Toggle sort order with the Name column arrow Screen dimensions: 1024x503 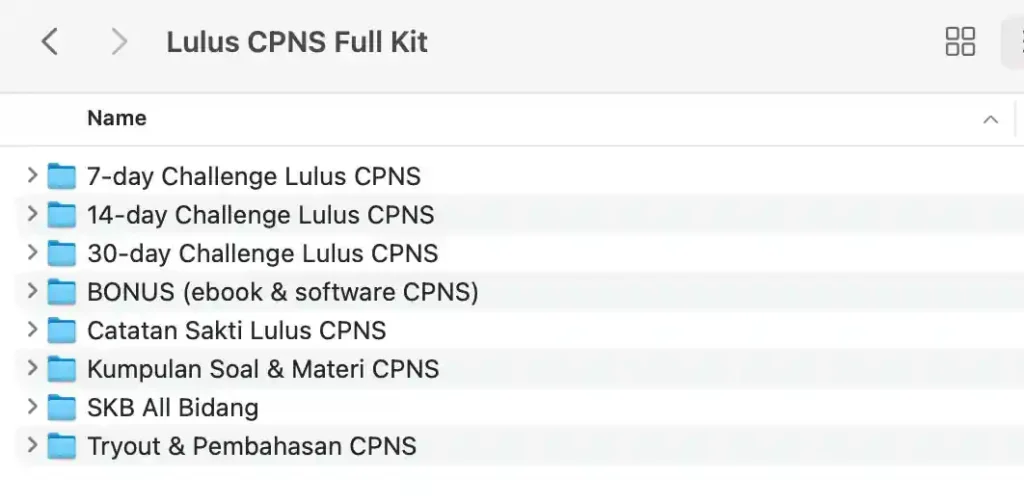(991, 120)
